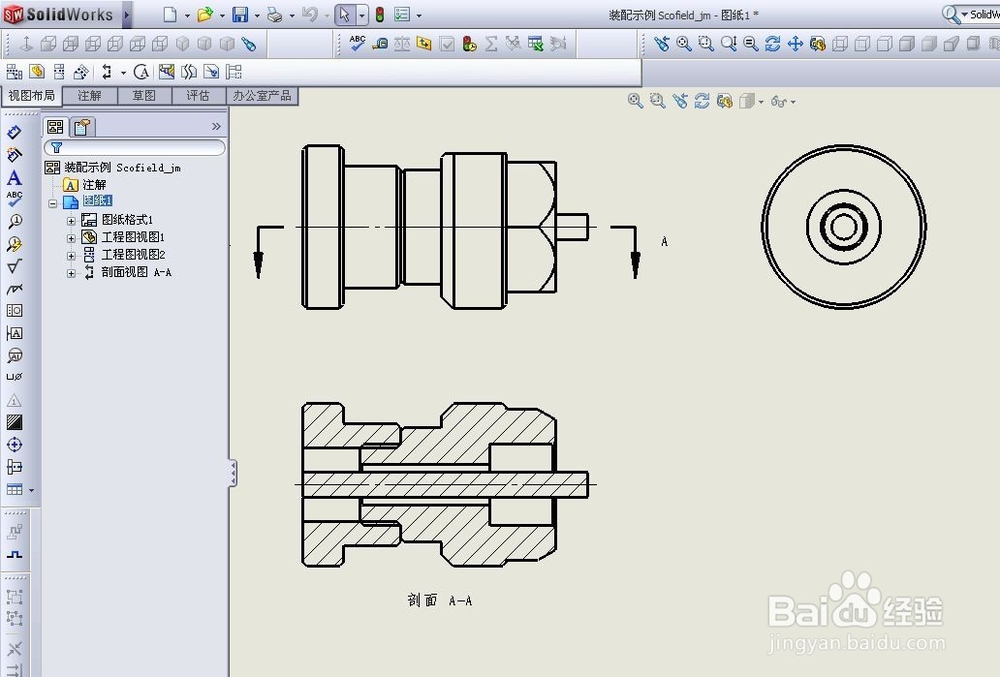
Task: Toggle the selection filter funnel above the tree
Action: coord(57,147)
